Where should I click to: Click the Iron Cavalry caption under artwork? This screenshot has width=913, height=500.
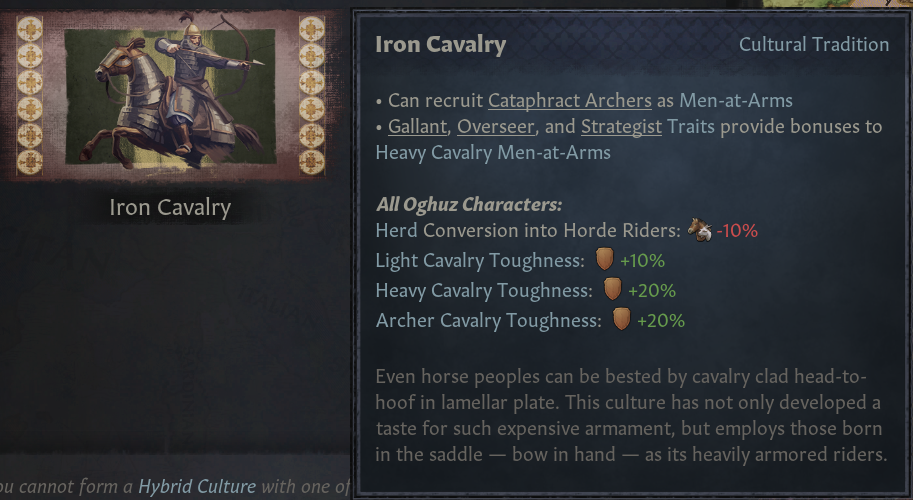tap(170, 208)
